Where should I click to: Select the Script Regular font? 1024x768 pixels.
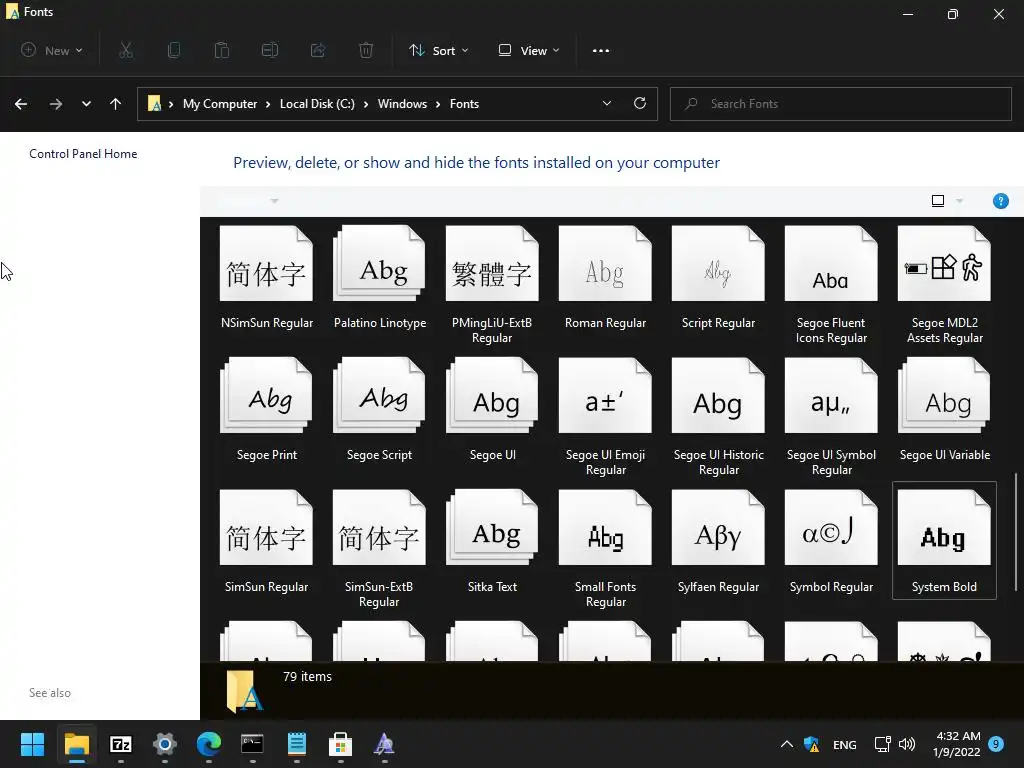point(718,278)
